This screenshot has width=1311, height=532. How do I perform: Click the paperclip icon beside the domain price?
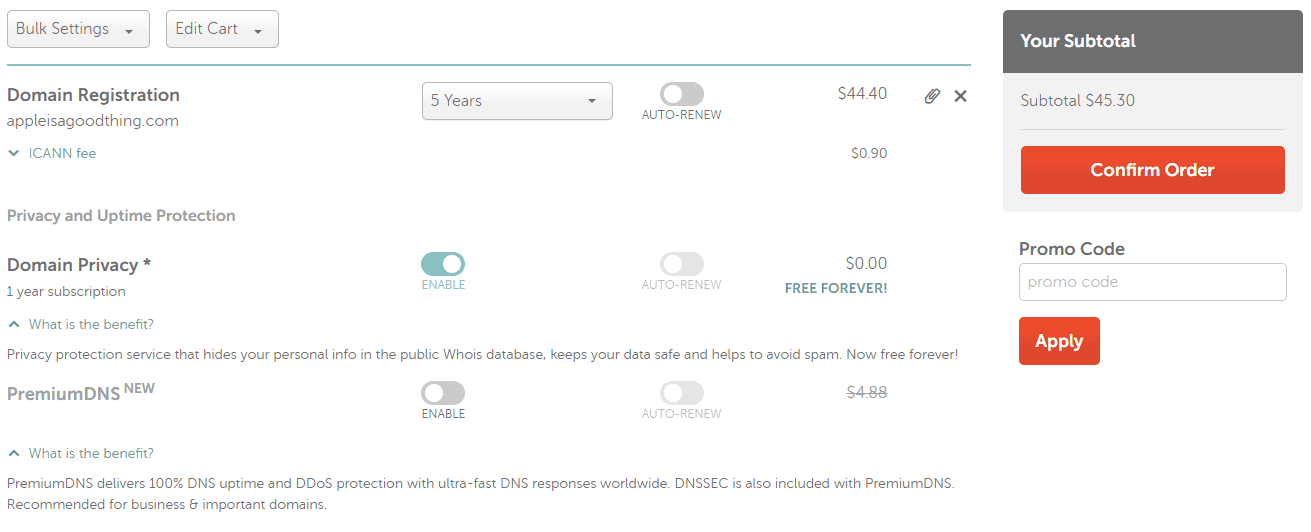932,96
